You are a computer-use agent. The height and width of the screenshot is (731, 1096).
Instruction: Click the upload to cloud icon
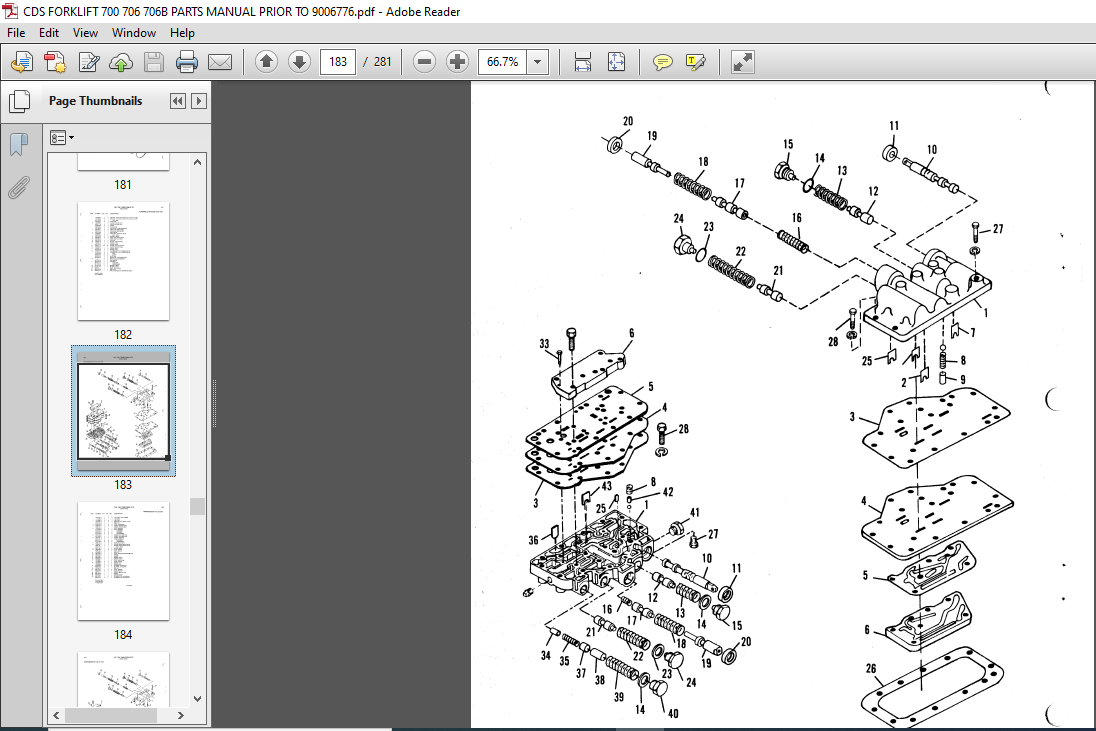tap(121, 62)
